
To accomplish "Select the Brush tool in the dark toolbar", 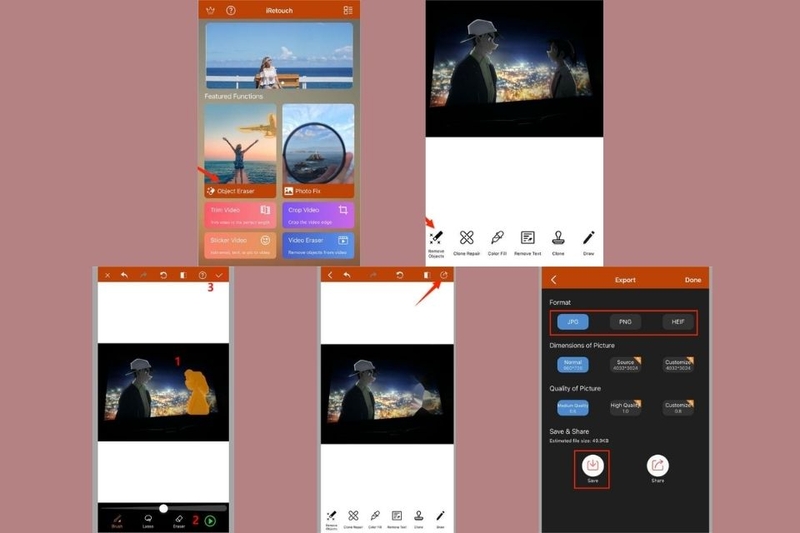I will point(117,521).
